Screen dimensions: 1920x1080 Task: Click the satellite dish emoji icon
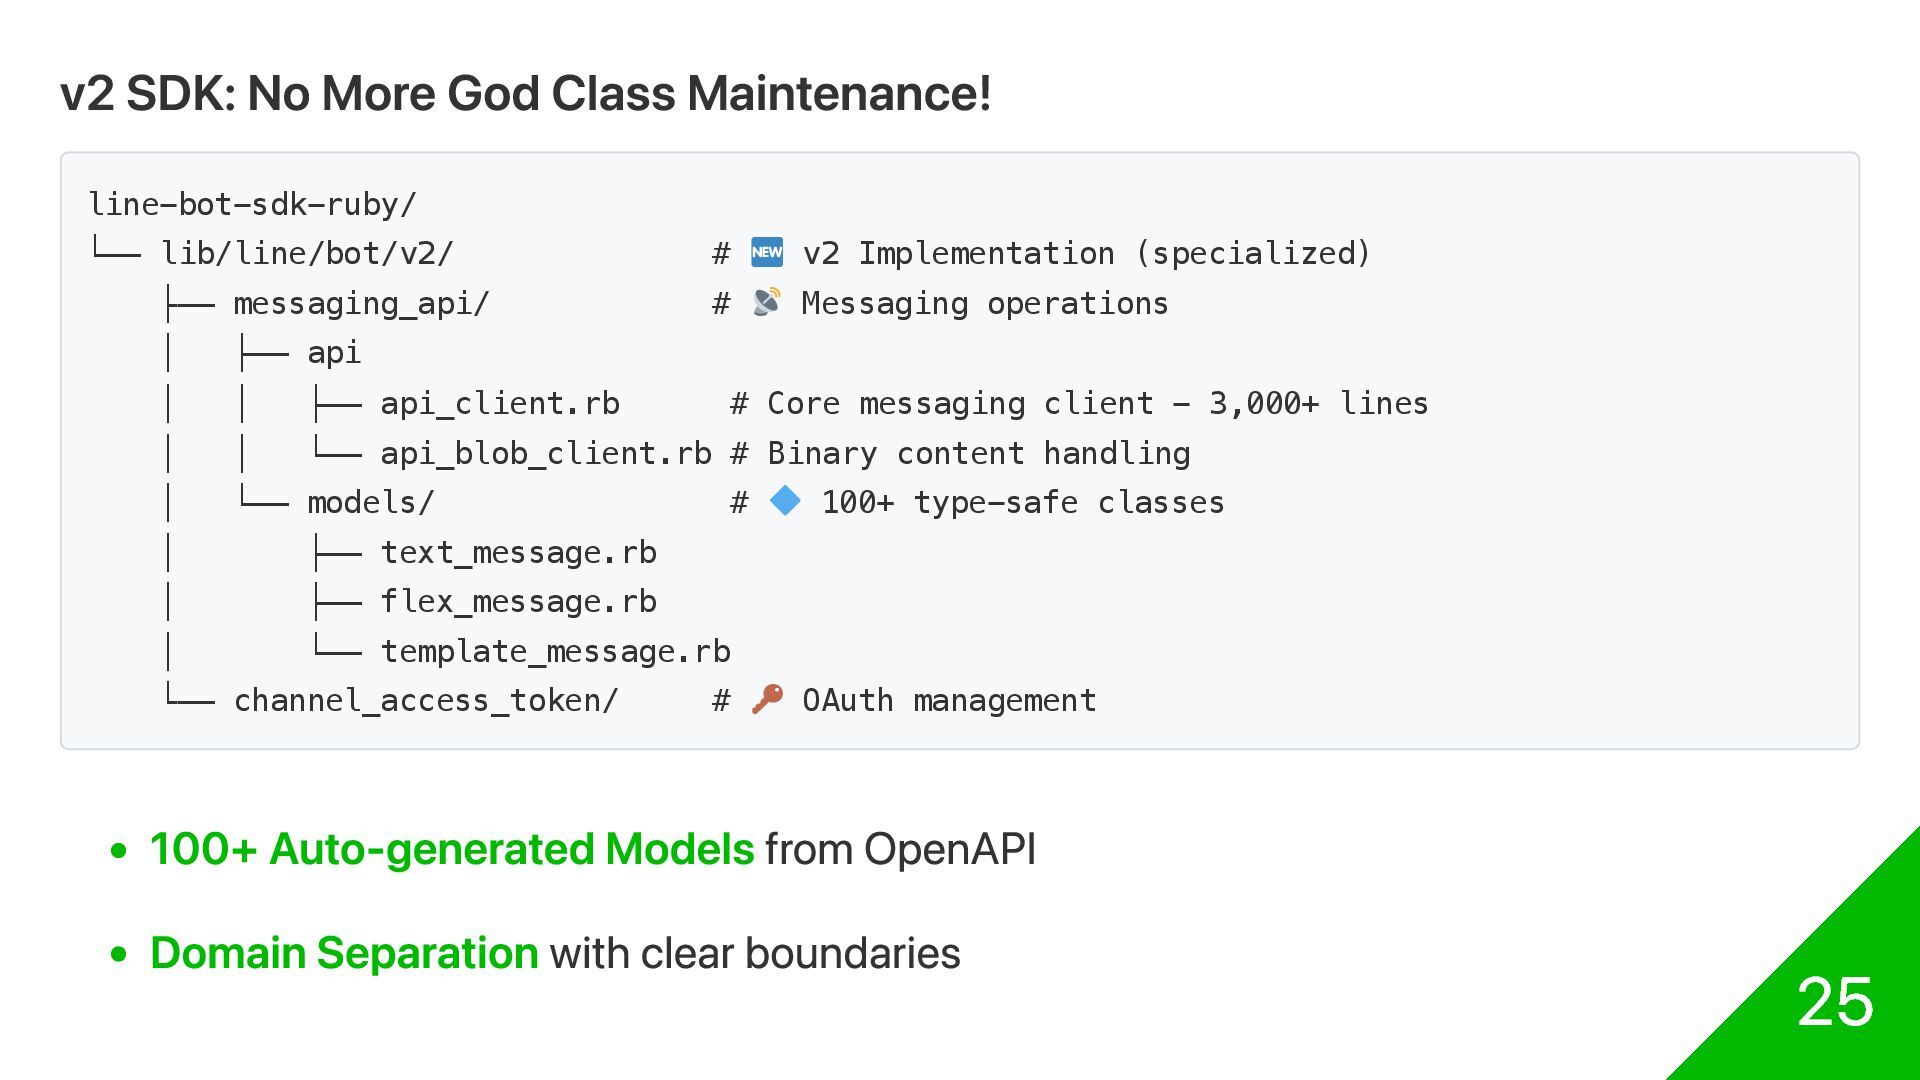[x=767, y=302]
